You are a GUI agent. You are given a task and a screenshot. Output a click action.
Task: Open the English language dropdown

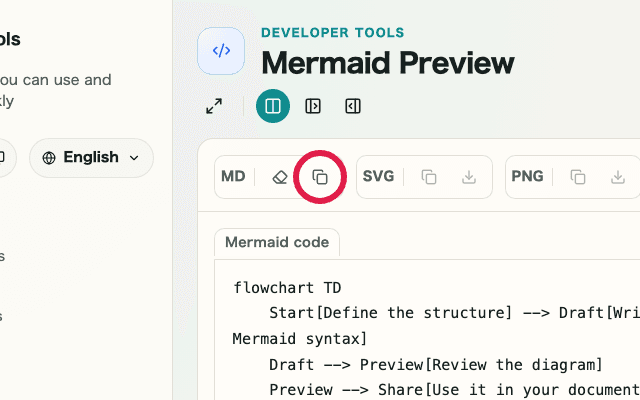(91, 158)
